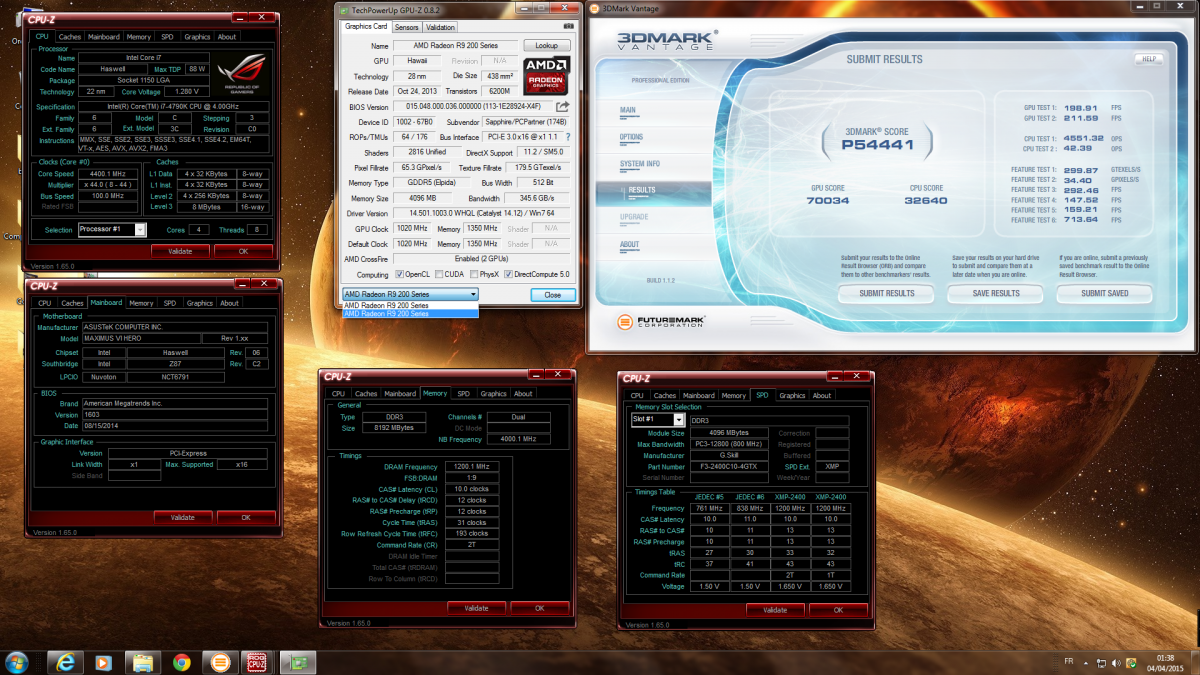Click the Lookup button in GPU-Z

[x=547, y=46]
